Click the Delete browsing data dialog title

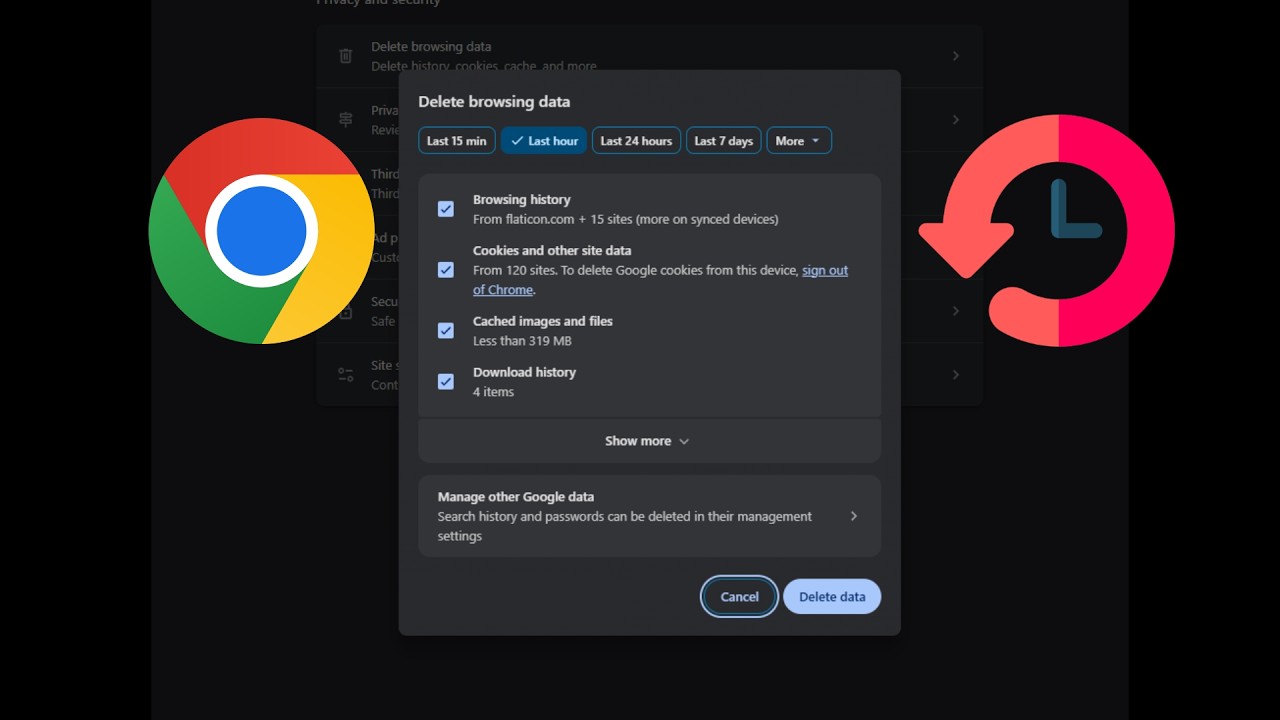(x=494, y=102)
